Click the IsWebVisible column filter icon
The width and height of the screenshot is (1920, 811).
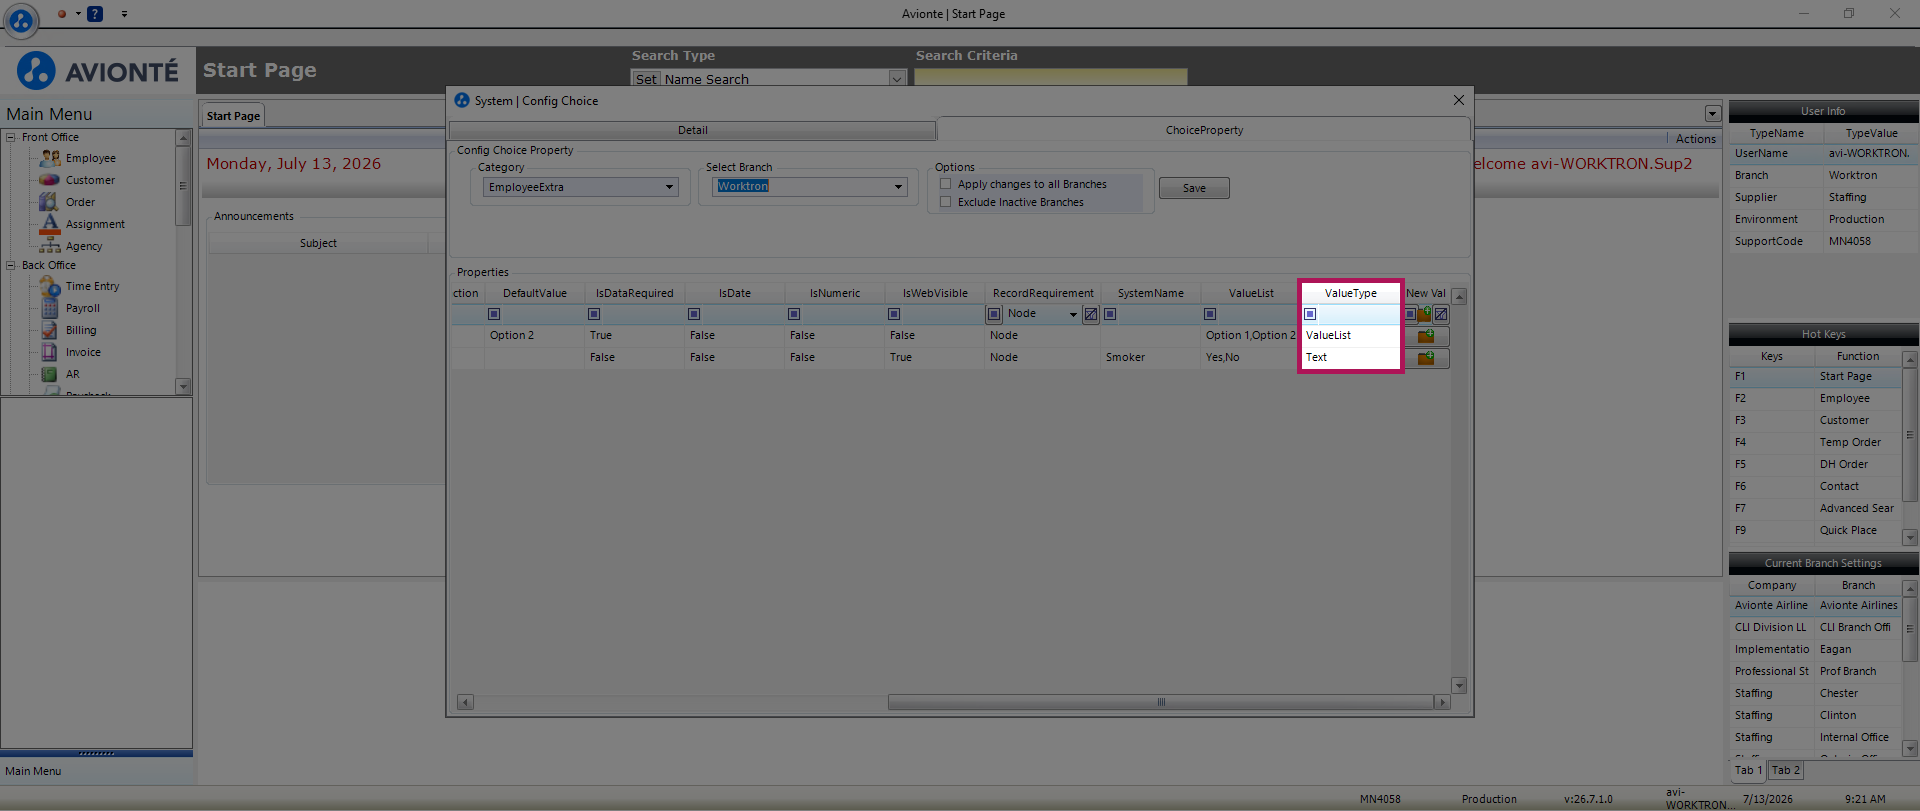point(894,314)
